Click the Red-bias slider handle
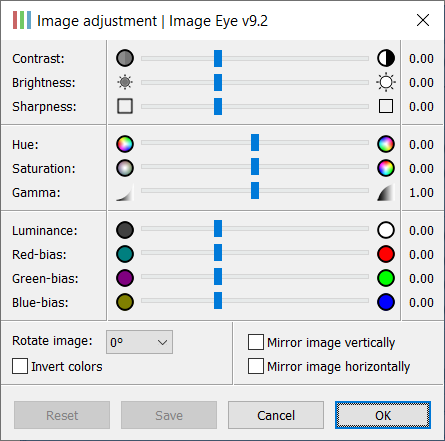 (218, 252)
